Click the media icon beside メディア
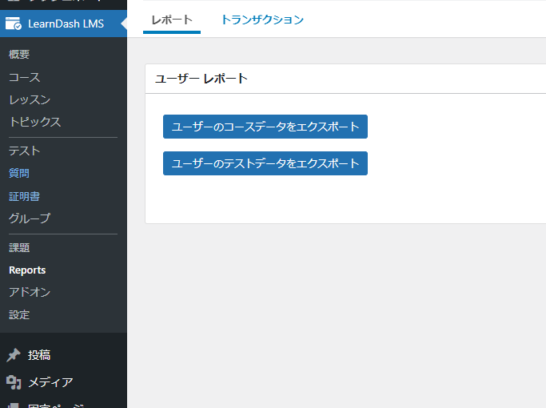Image resolution: width=546 pixels, height=408 pixels. [14, 382]
